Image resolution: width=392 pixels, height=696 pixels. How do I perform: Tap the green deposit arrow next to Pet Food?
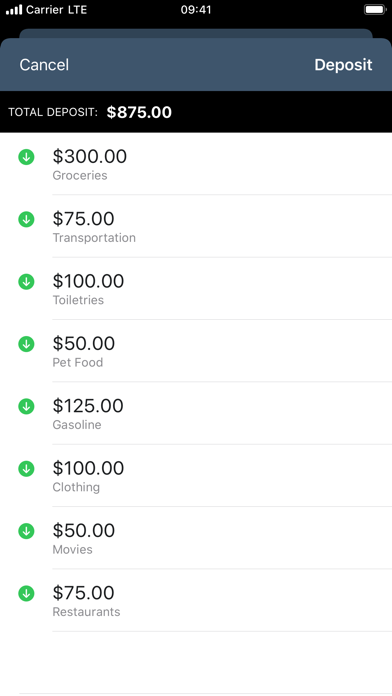pyautogui.click(x=26, y=344)
